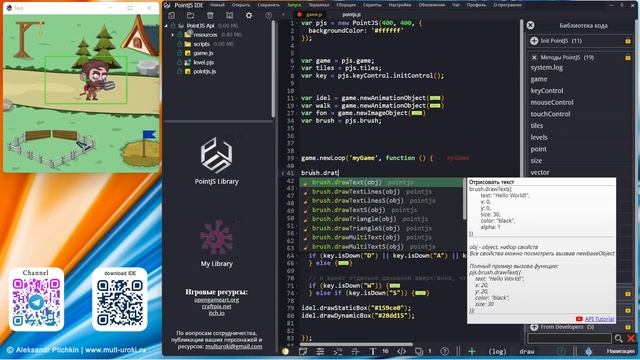Click the magnifier search icon in the library panel
Screen dimensions: 640x360
click(618, 338)
